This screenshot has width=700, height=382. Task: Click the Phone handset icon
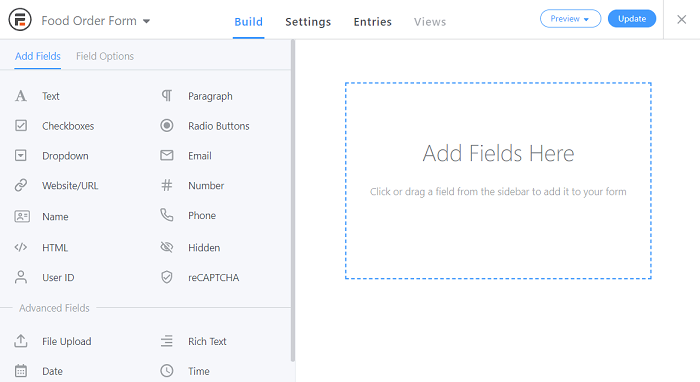[x=167, y=215]
